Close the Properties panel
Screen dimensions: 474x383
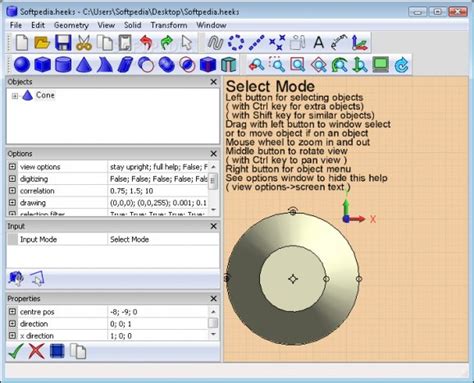[214, 298]
